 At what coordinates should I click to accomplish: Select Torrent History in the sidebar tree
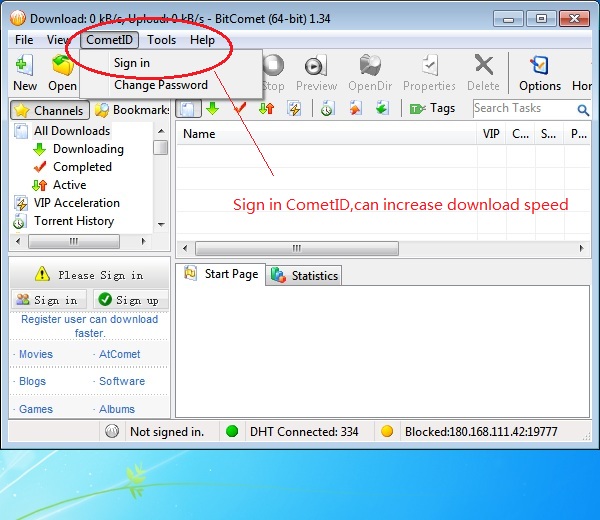click(x=73, y=221)
